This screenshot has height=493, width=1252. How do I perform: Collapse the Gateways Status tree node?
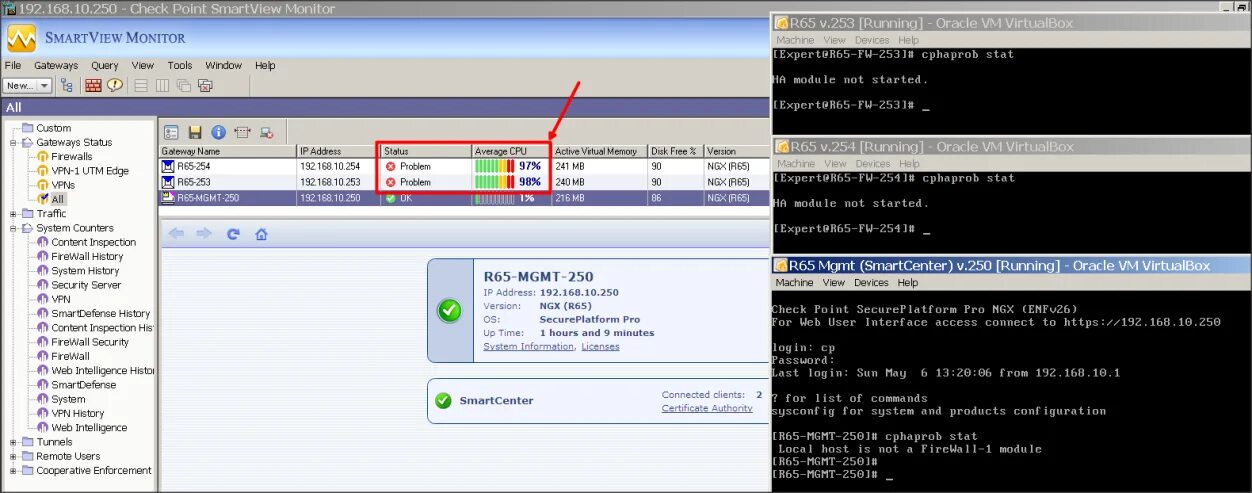pos(14,143)
